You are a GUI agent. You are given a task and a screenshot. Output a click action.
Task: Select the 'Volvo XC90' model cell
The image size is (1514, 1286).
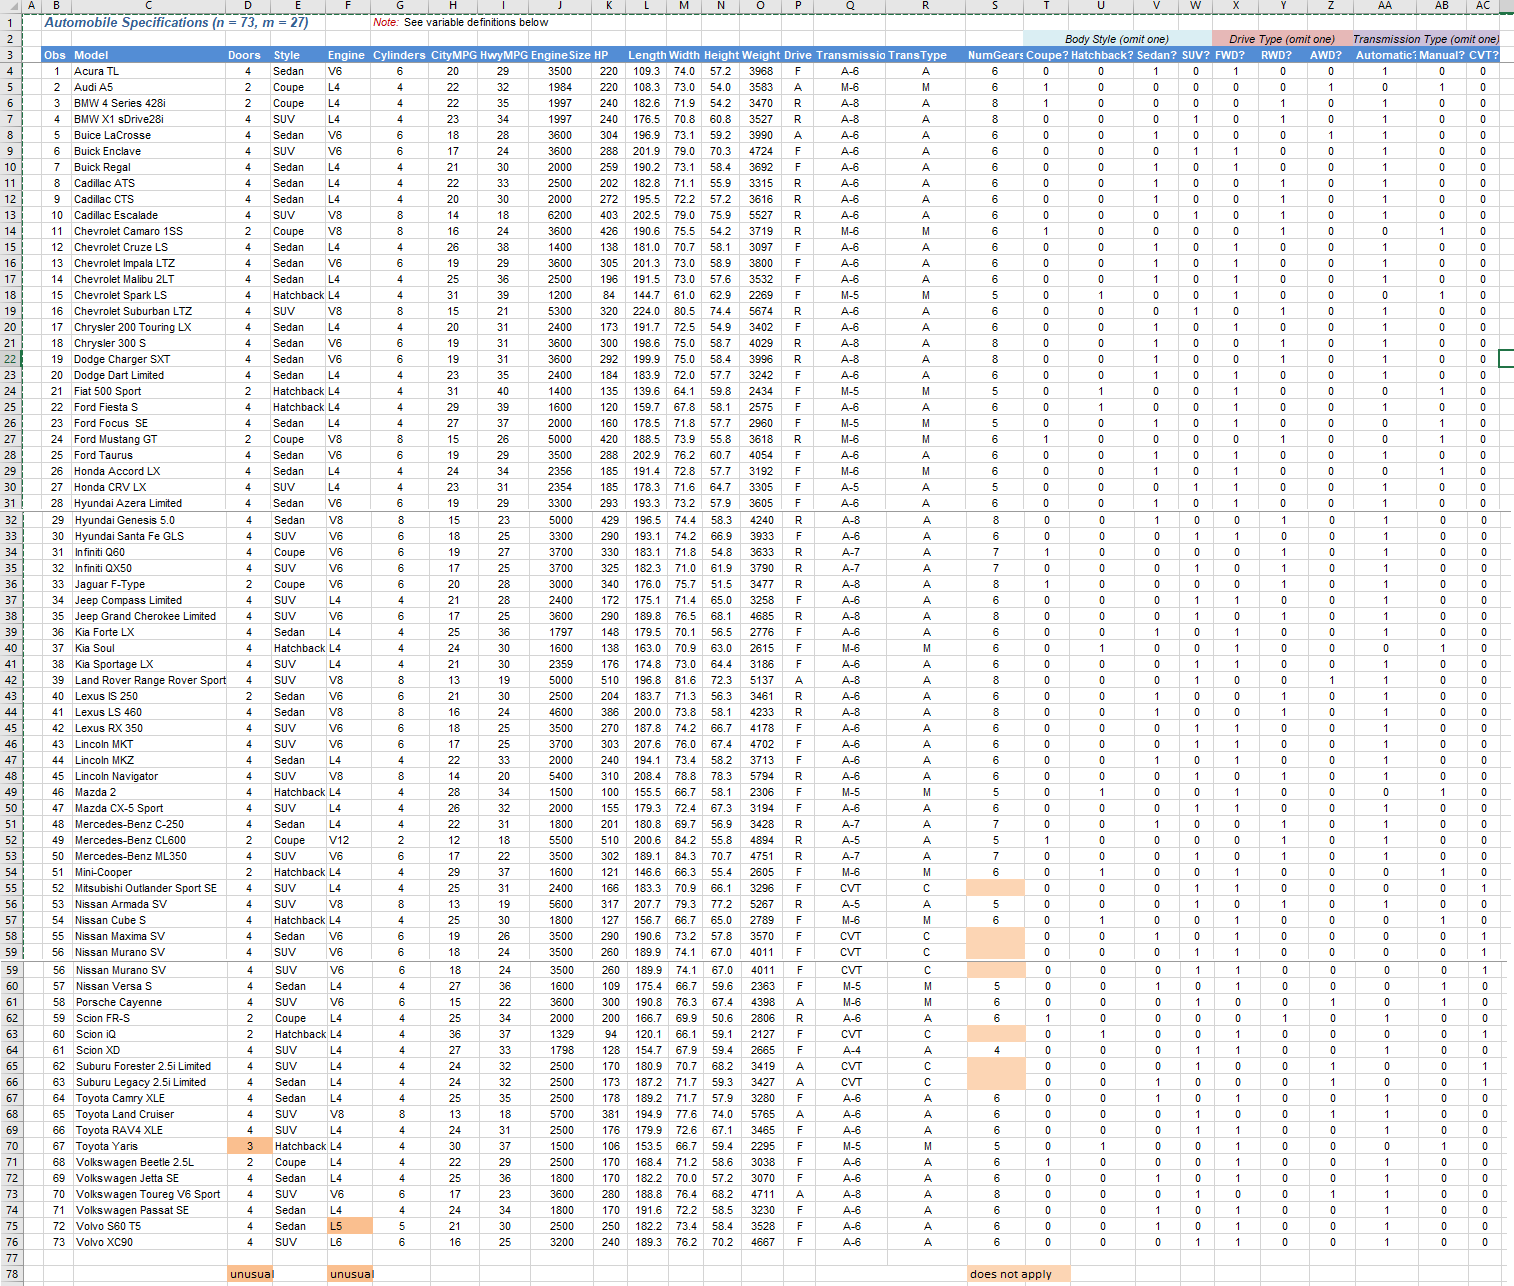click(149, 1242)
